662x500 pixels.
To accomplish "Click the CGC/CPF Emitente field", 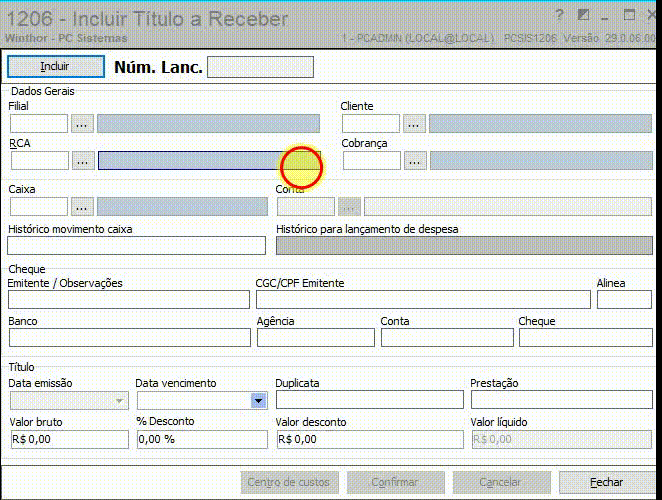I will tap(423, 299).
